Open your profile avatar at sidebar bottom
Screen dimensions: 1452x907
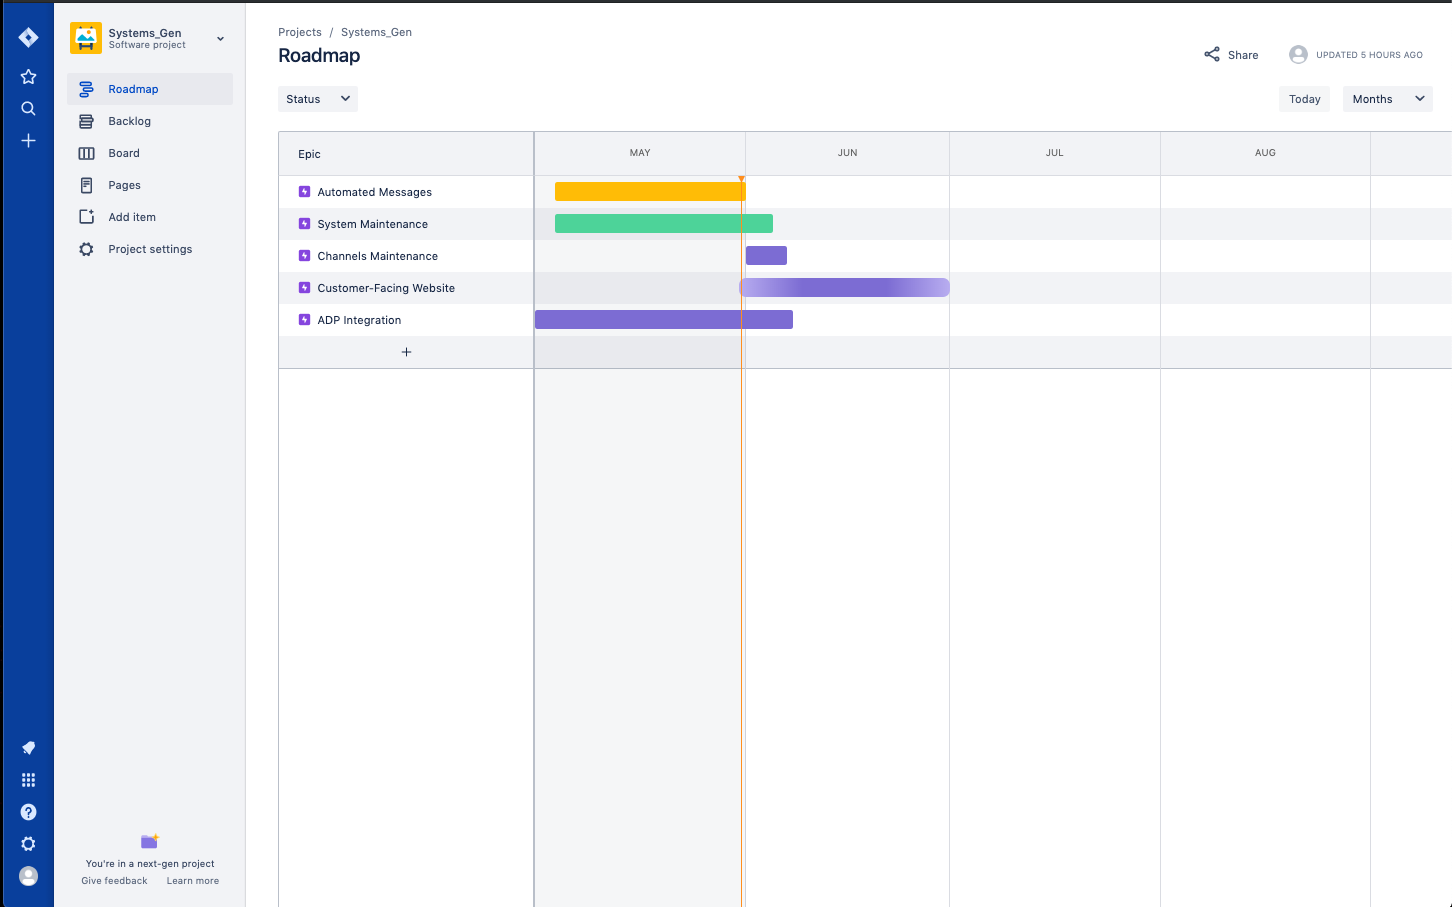[28, 876]
